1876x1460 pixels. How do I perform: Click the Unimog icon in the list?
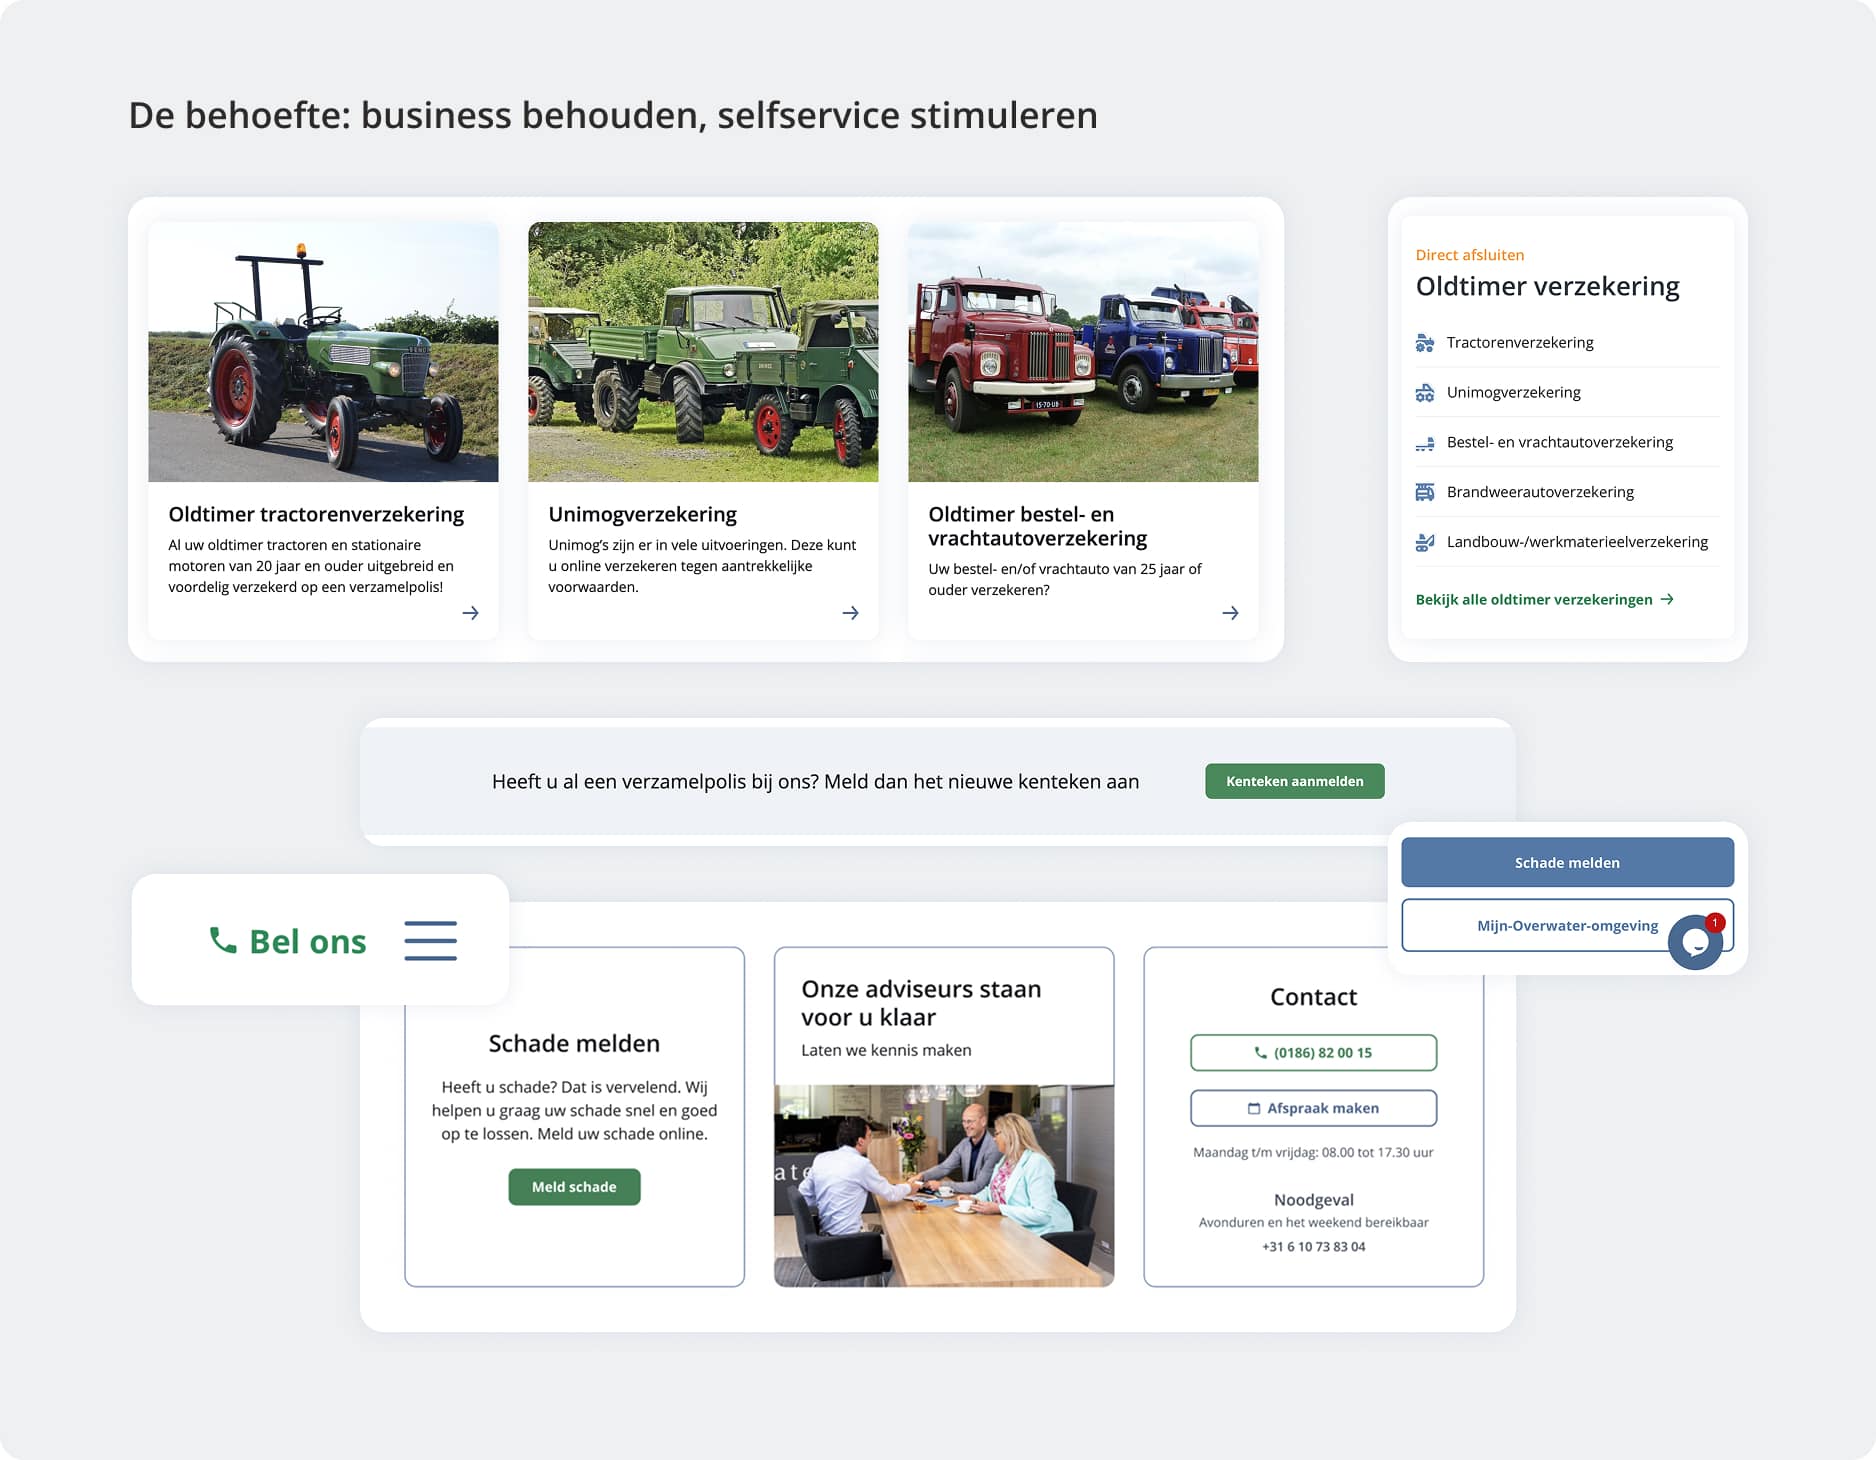coord(1425,393)
